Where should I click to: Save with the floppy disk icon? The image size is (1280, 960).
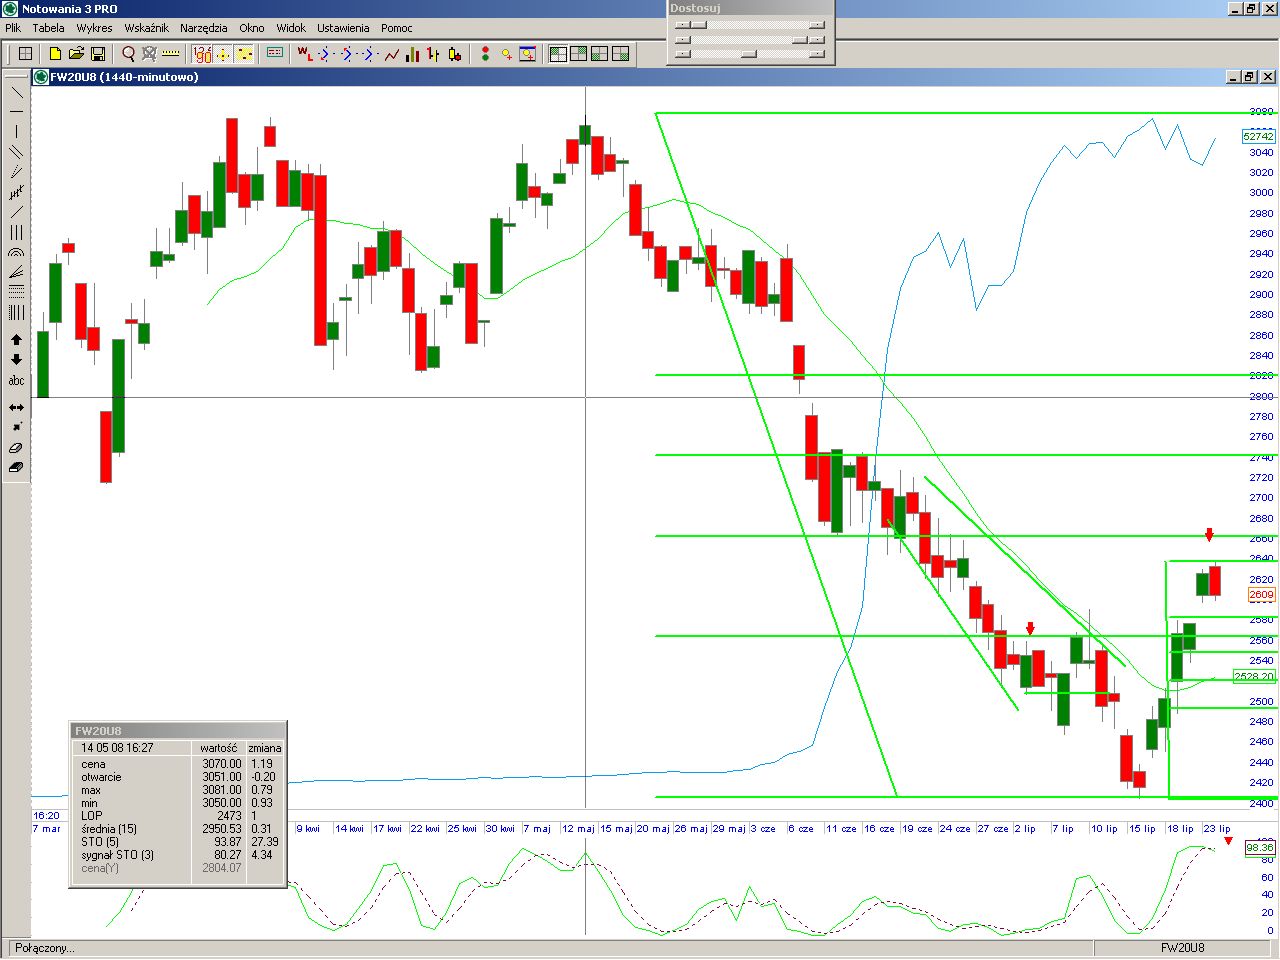pos(98,54)
